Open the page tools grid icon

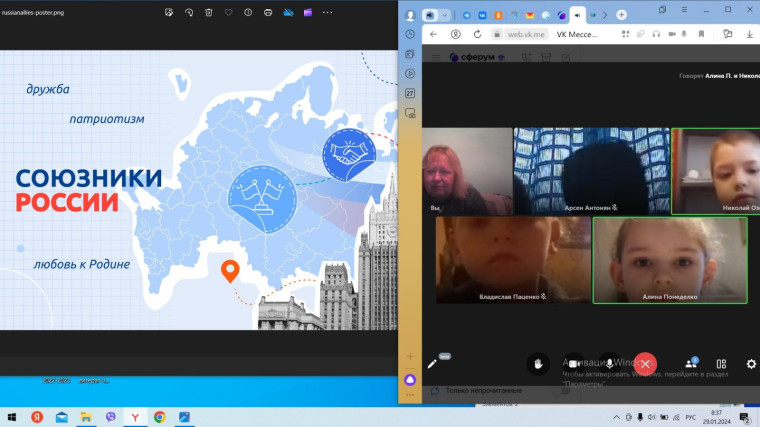626,34
